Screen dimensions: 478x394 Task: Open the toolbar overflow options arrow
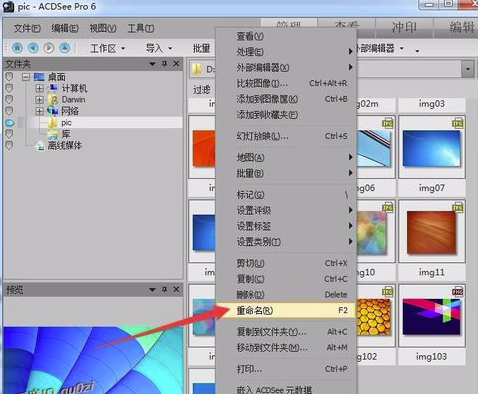(417, 51)
